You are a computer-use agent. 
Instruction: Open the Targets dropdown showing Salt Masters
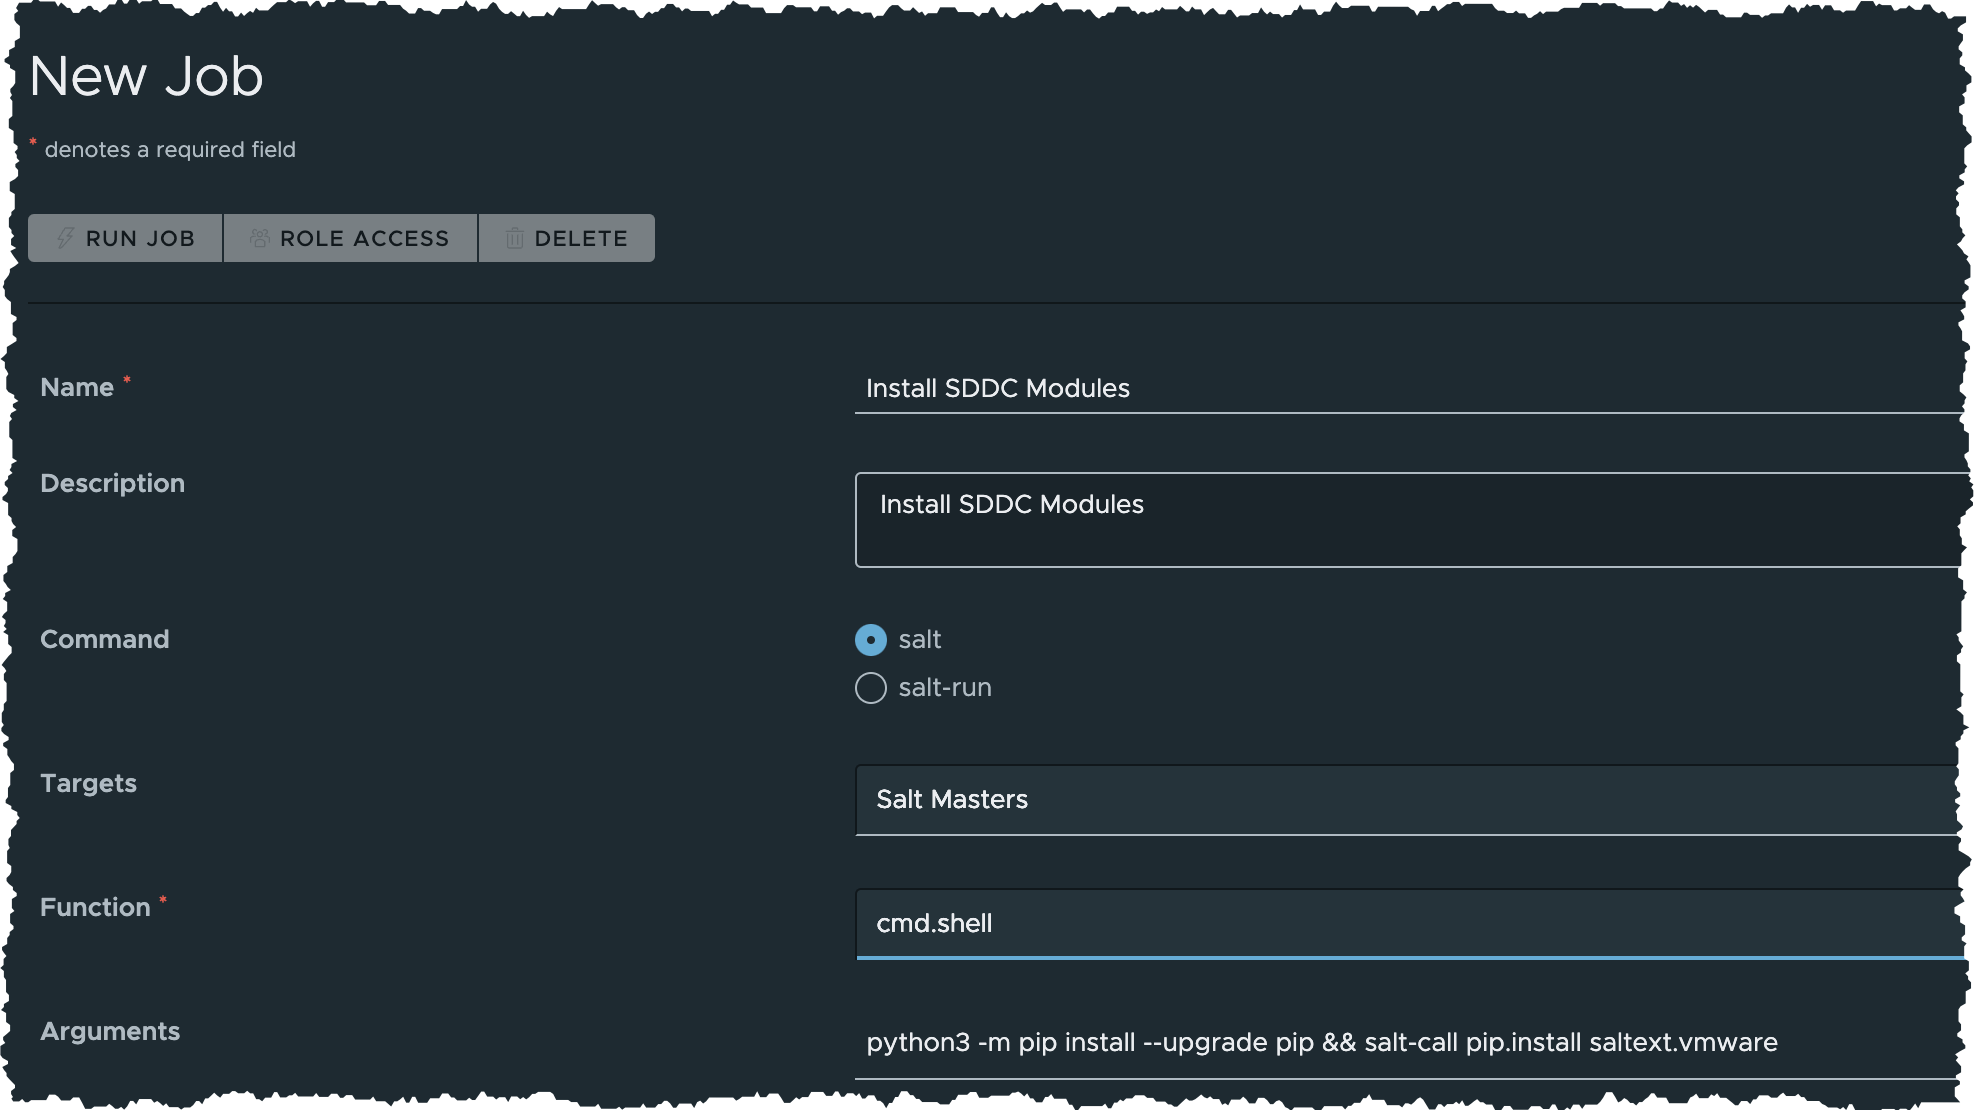(1408, 800)
